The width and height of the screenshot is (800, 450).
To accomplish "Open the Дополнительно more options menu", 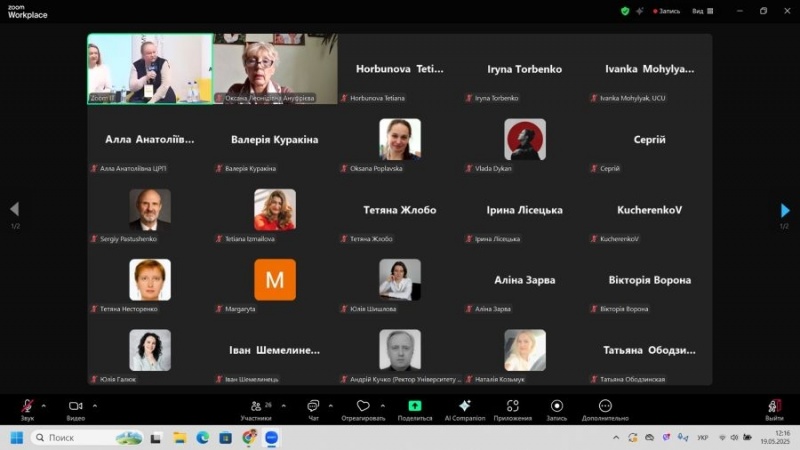I will coord(605,406).
